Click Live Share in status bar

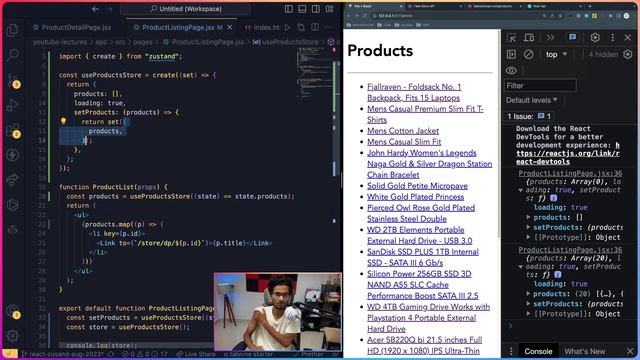point(196,354)
